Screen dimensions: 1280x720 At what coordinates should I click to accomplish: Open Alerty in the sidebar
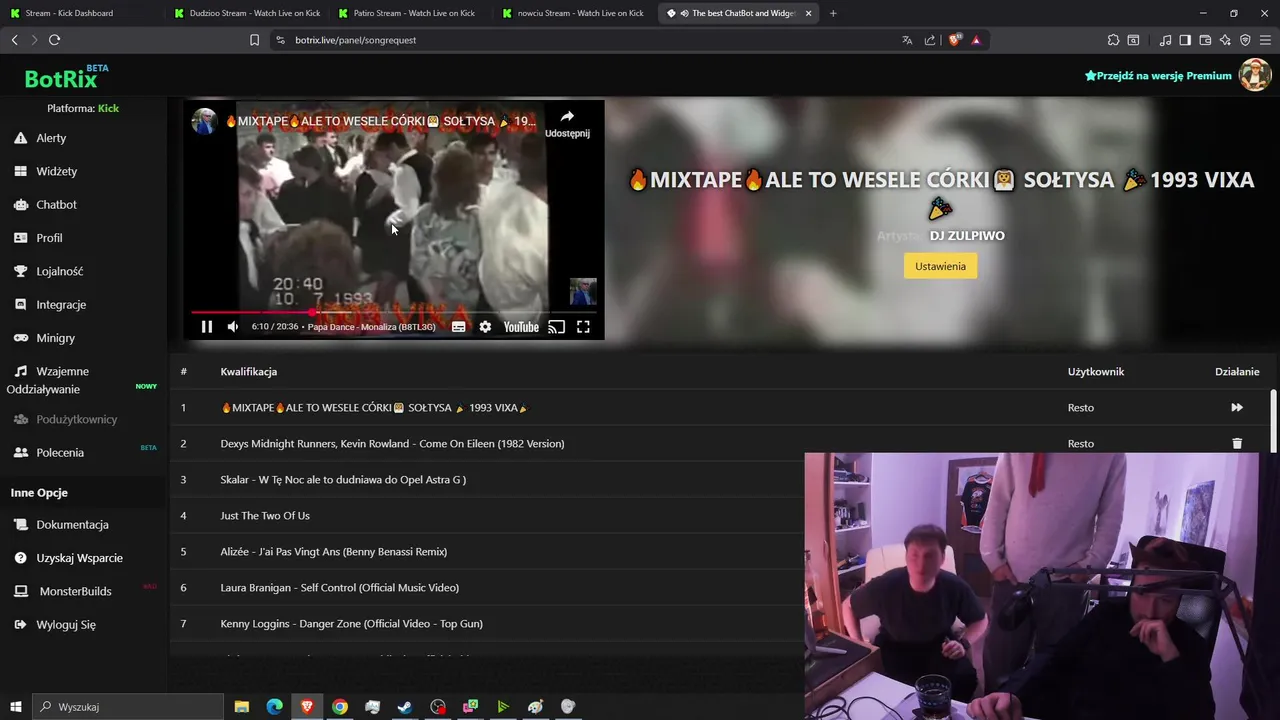click(51, 138)
